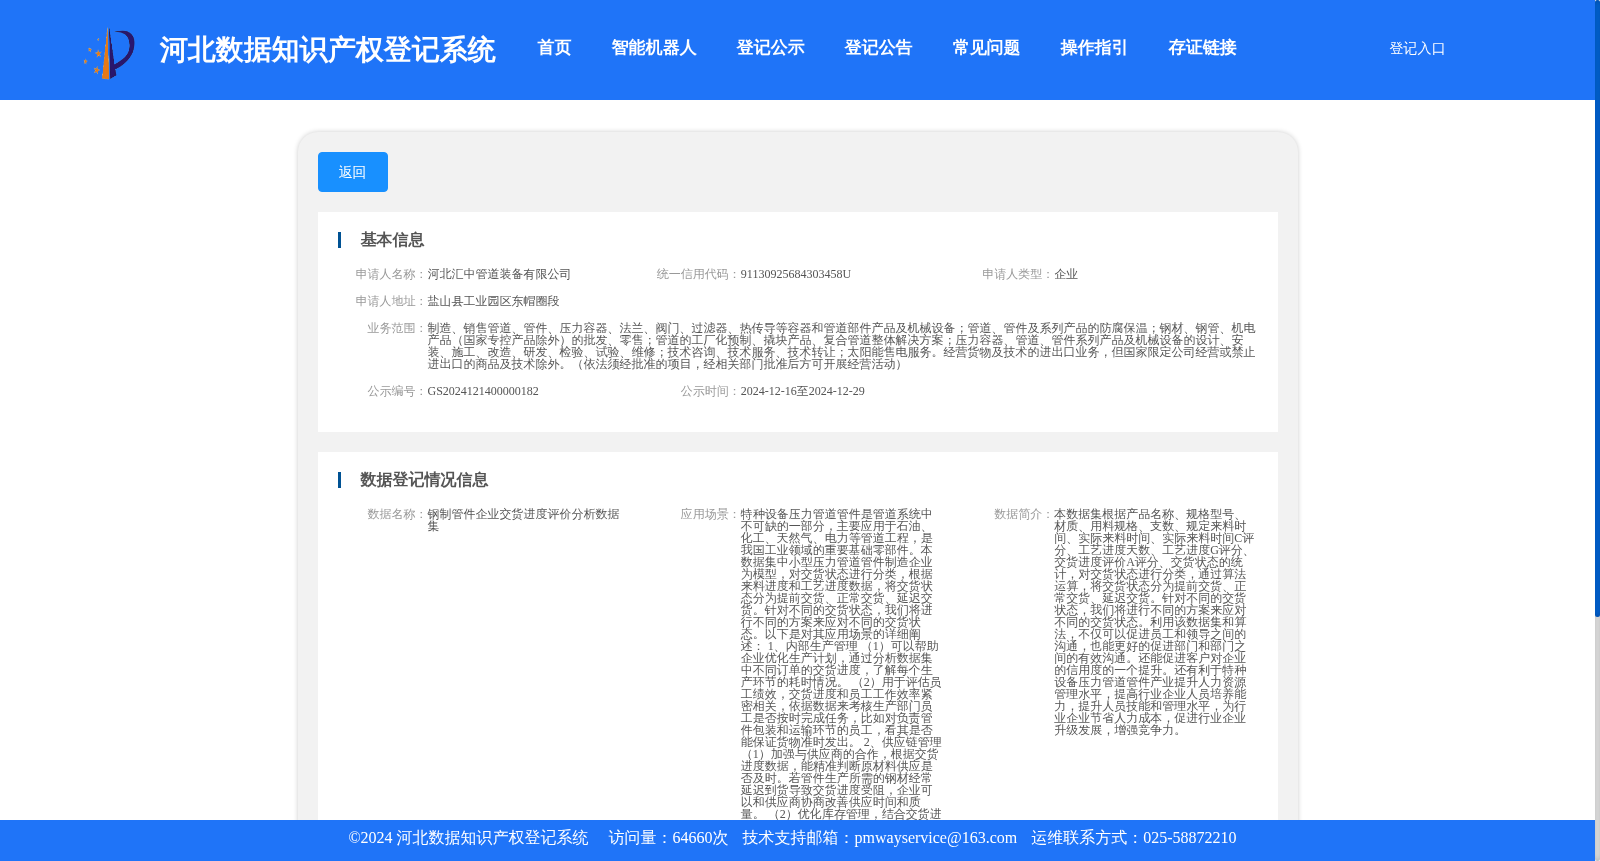Open the 智能机器人 menu item
This screenshot has height=861, width=1600.
click(654, 48)
